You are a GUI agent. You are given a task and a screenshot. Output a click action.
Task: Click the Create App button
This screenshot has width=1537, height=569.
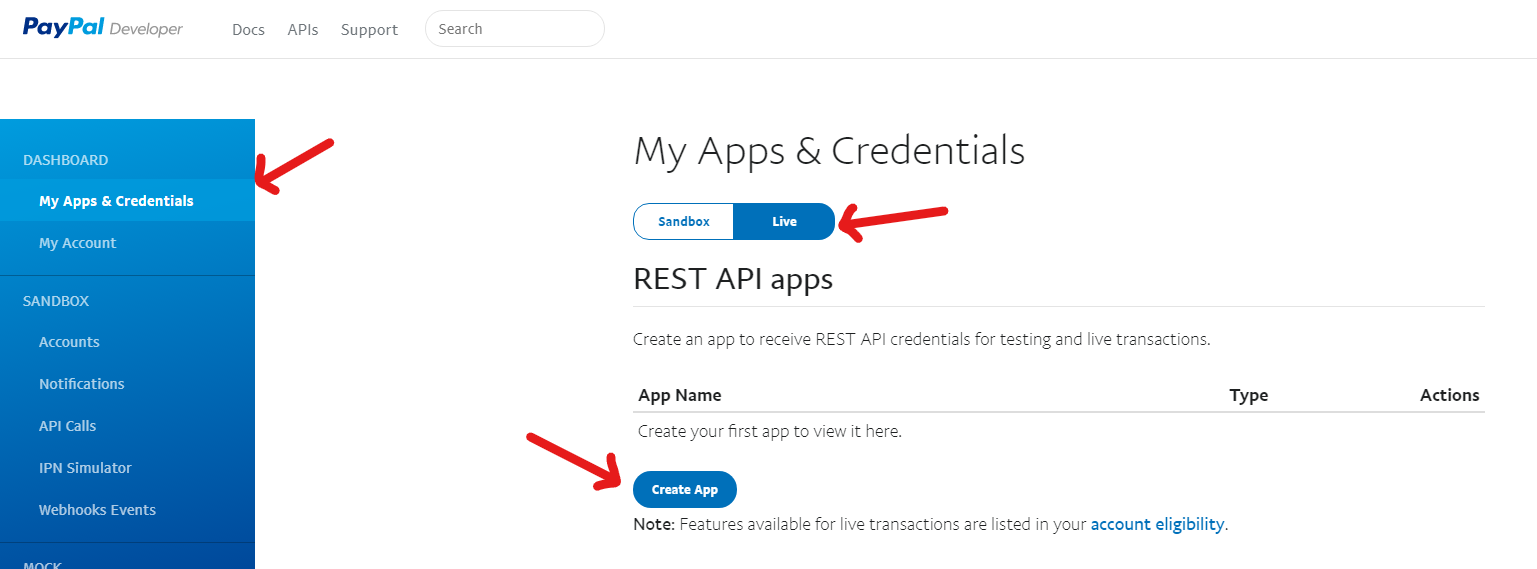[685, 489]
